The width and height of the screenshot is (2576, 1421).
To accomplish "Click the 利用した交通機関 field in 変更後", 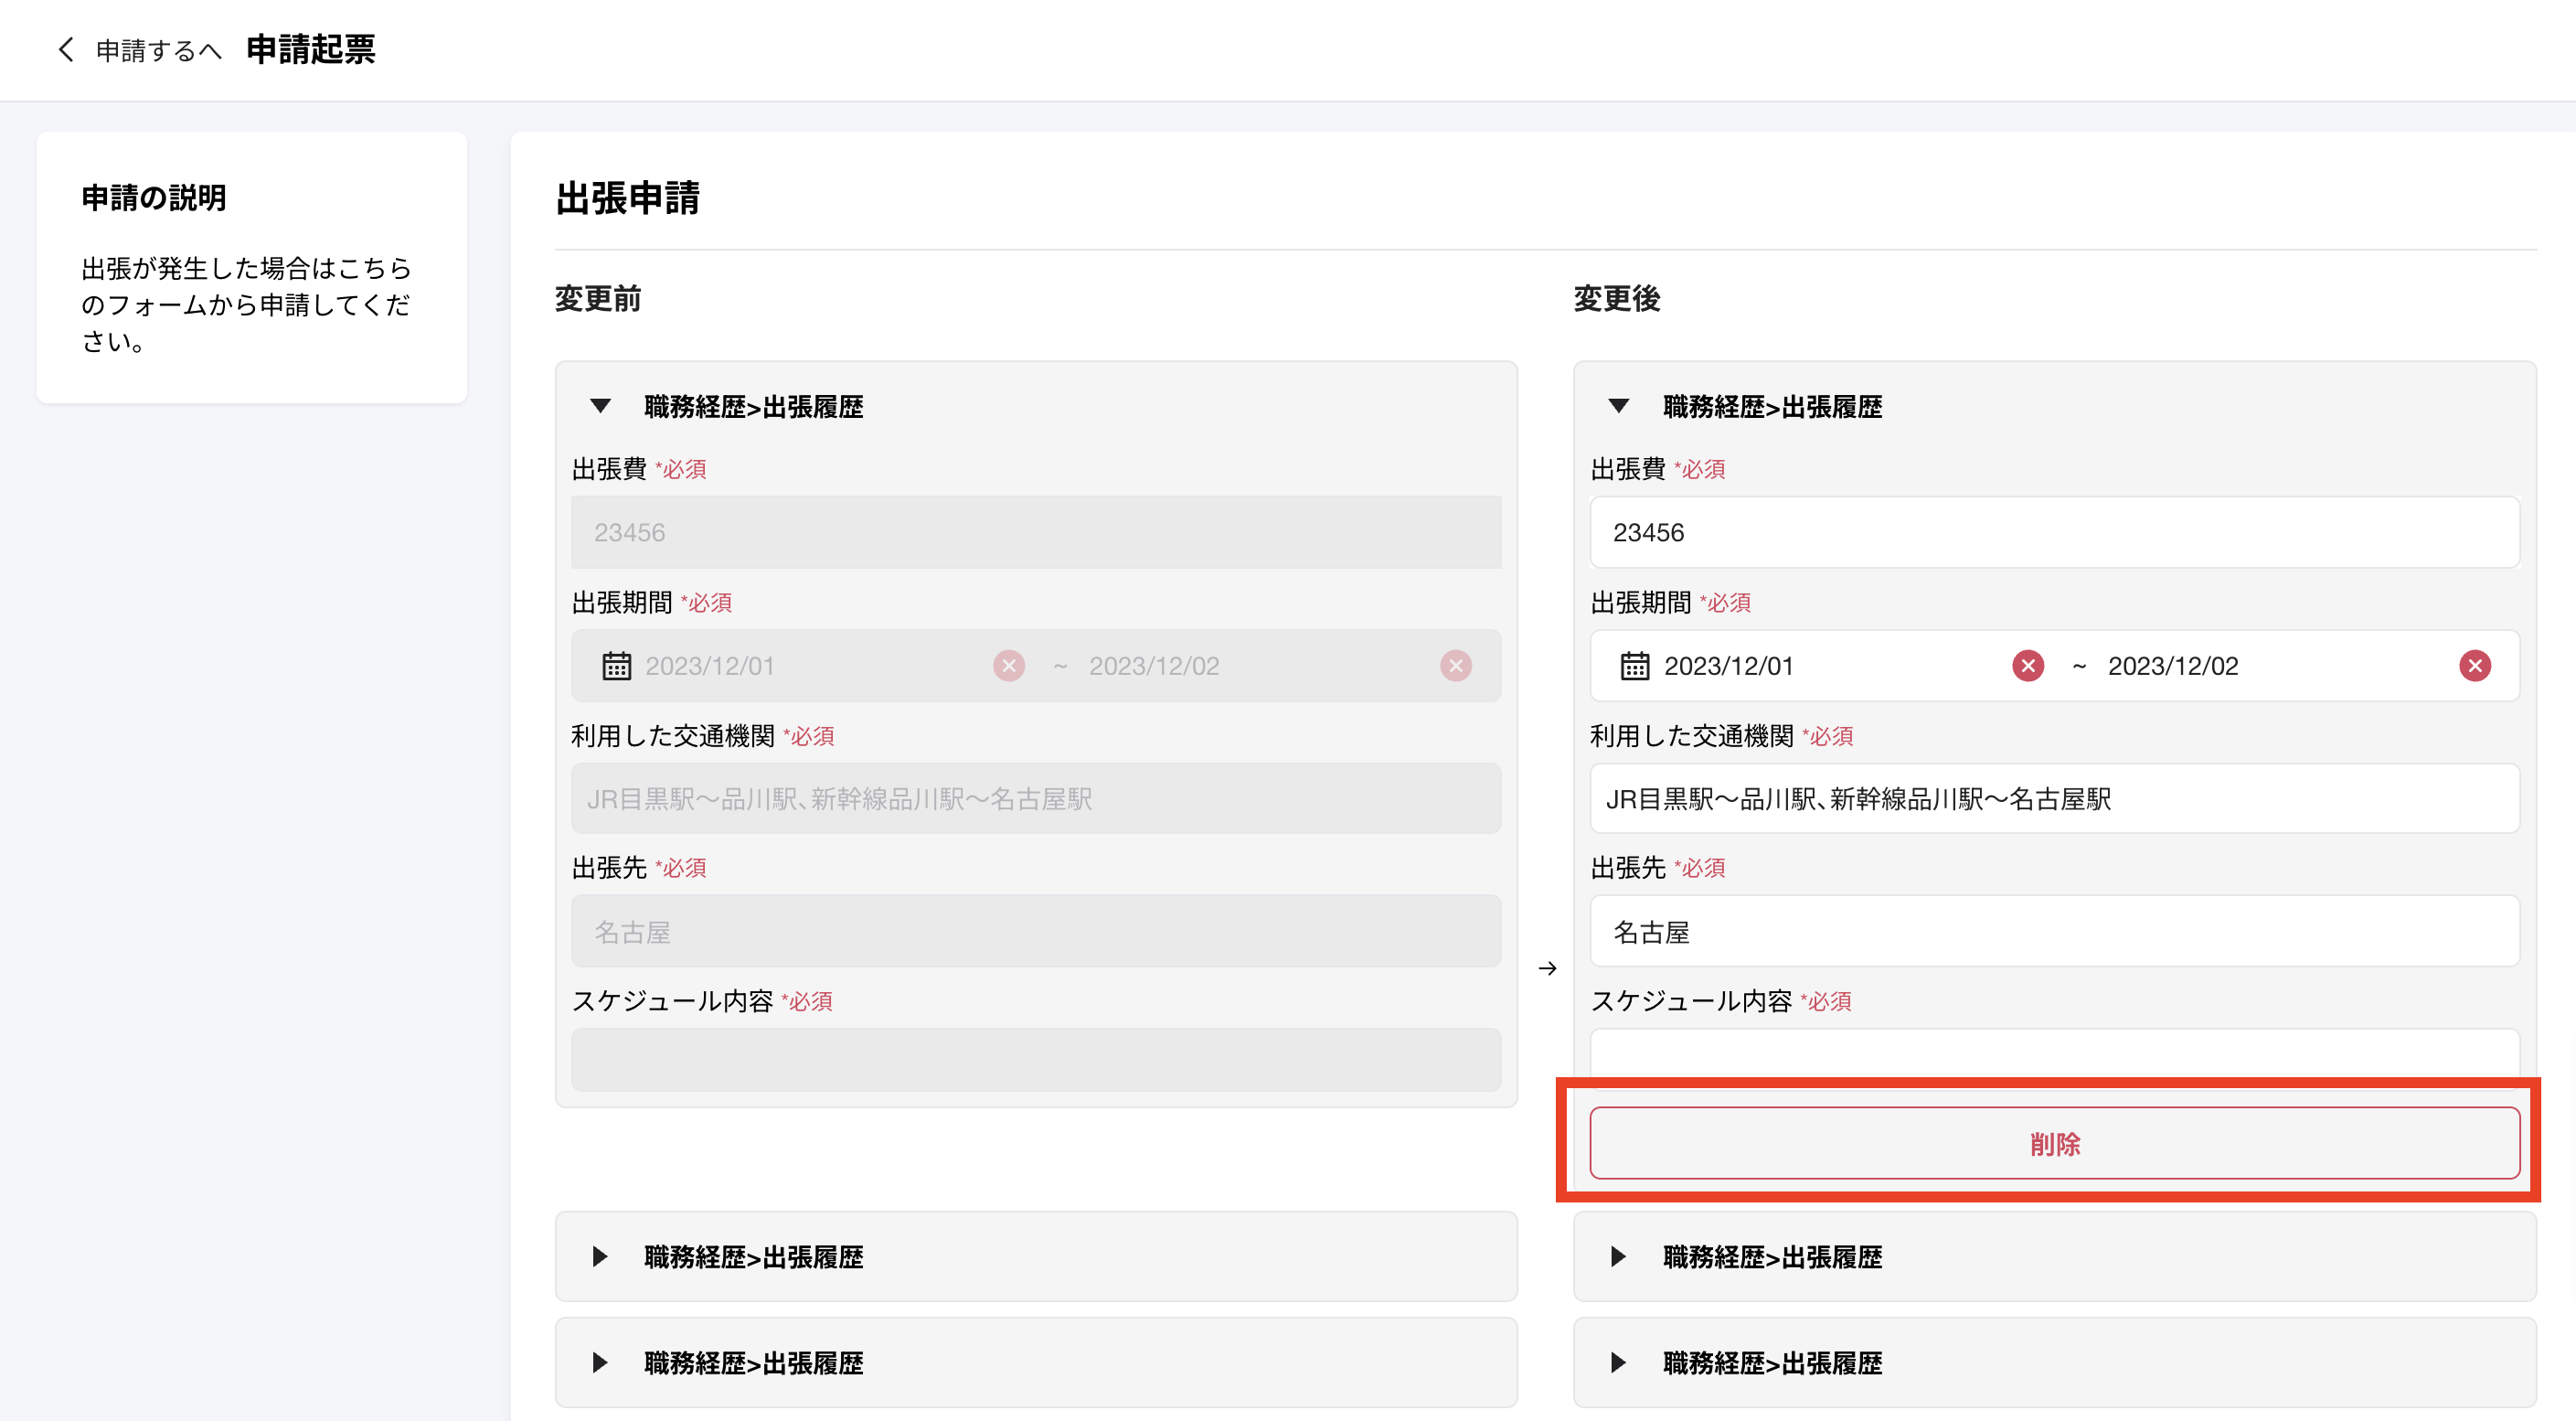I will 2054,798.
